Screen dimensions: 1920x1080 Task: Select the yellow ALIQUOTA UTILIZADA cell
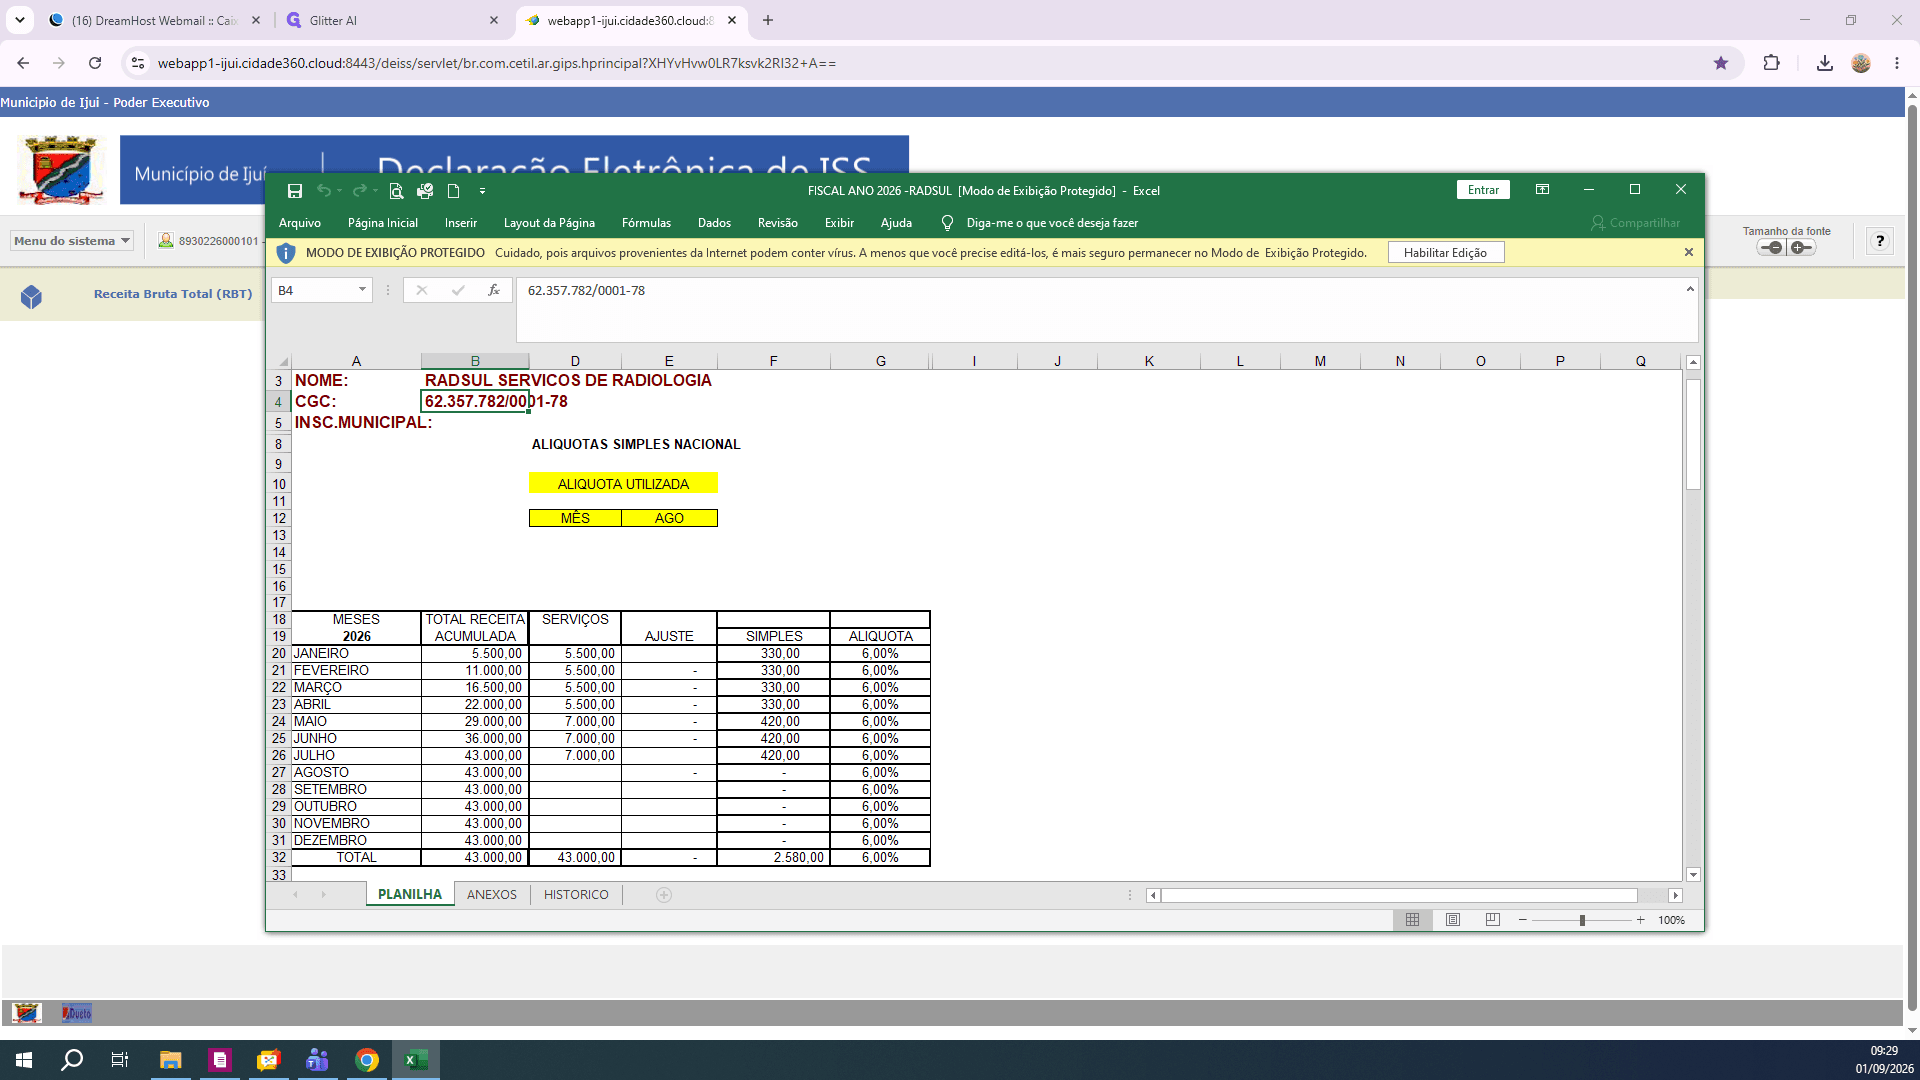[623, 484]
